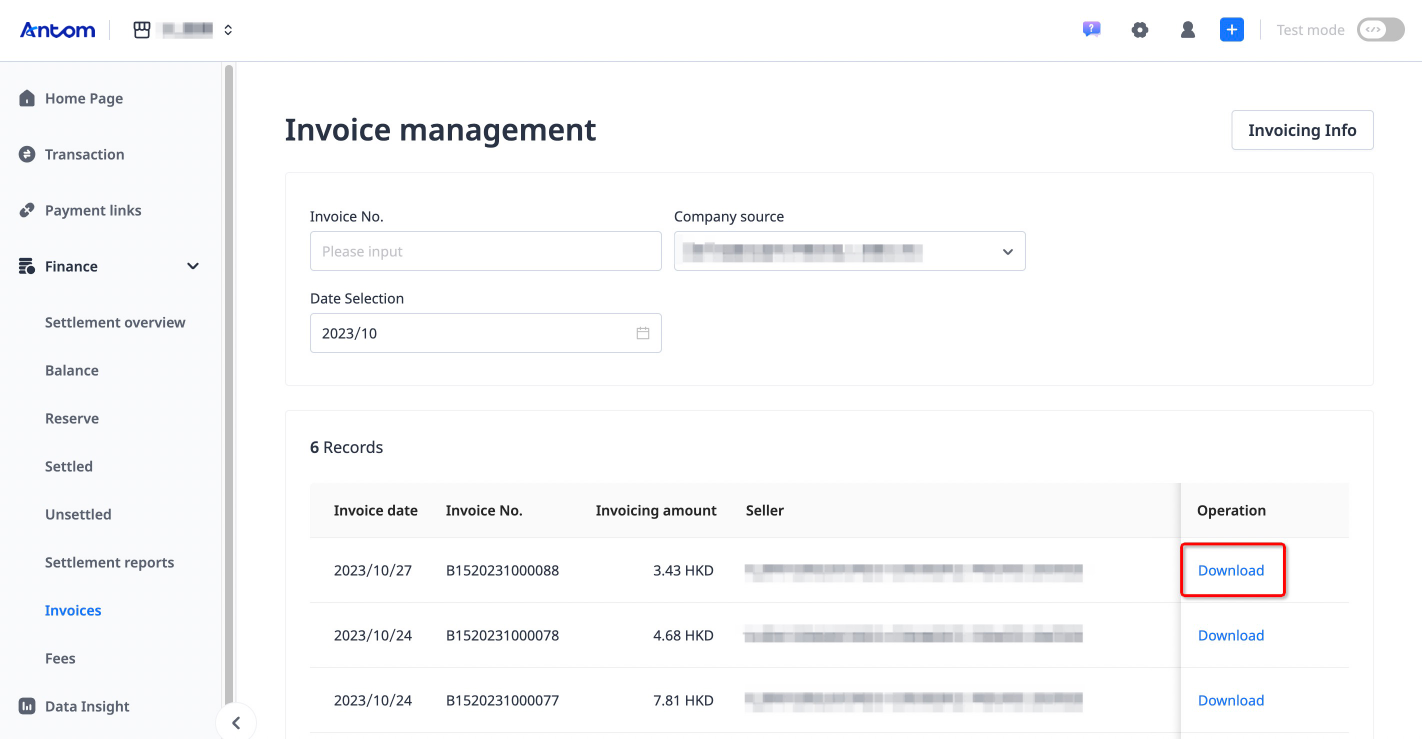The width and height of the screenshot is (1422, 739).
Task: Click the Payment links icon
Action: tap(26, 210)
